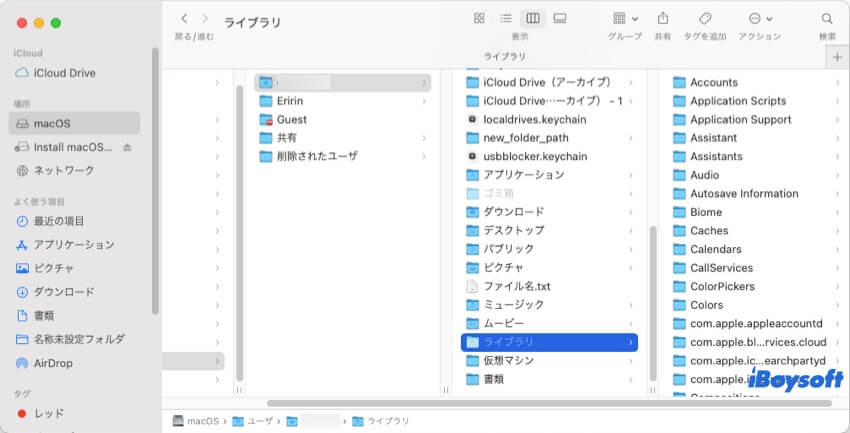The image size is (850, 433).
Task: Switch to gallery view in toolbar
Action: [x=560, y=18]
